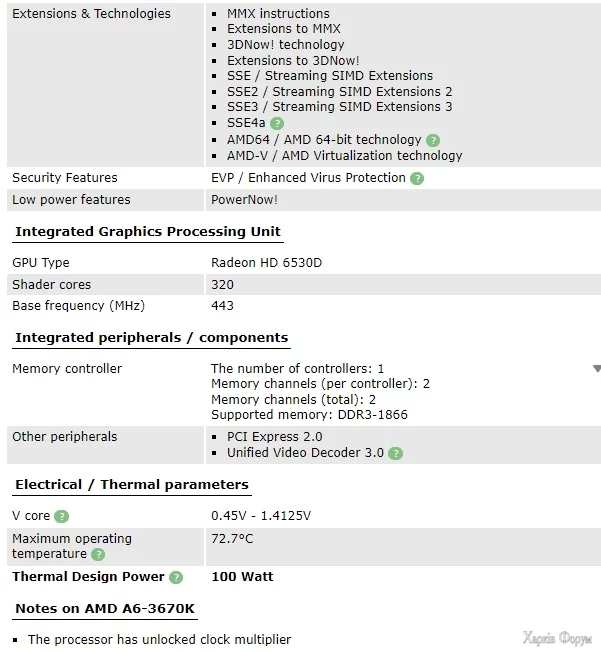
Task: Click the help icon next to SSE4a
Action: 277,124
